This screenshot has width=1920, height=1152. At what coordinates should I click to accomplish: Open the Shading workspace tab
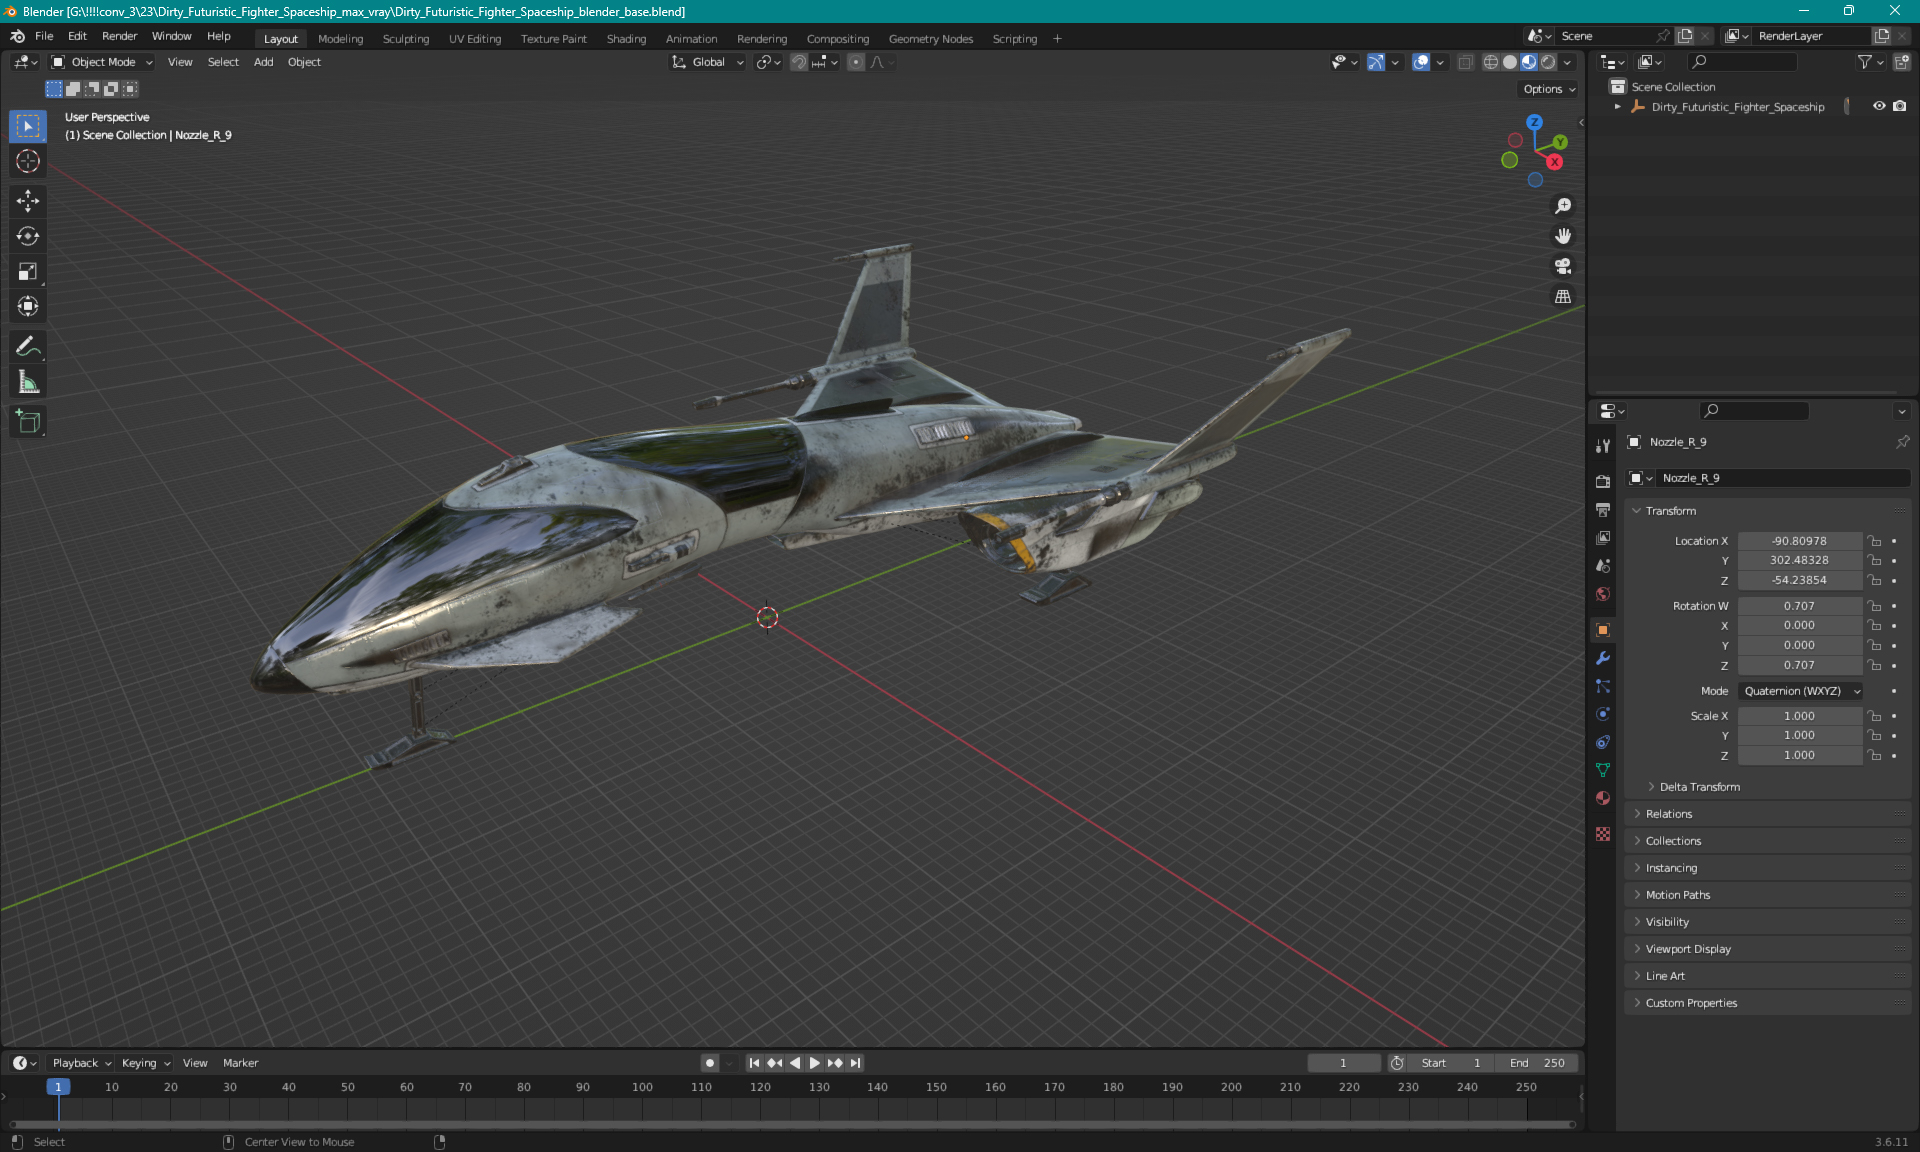click(x=625, y=37)
